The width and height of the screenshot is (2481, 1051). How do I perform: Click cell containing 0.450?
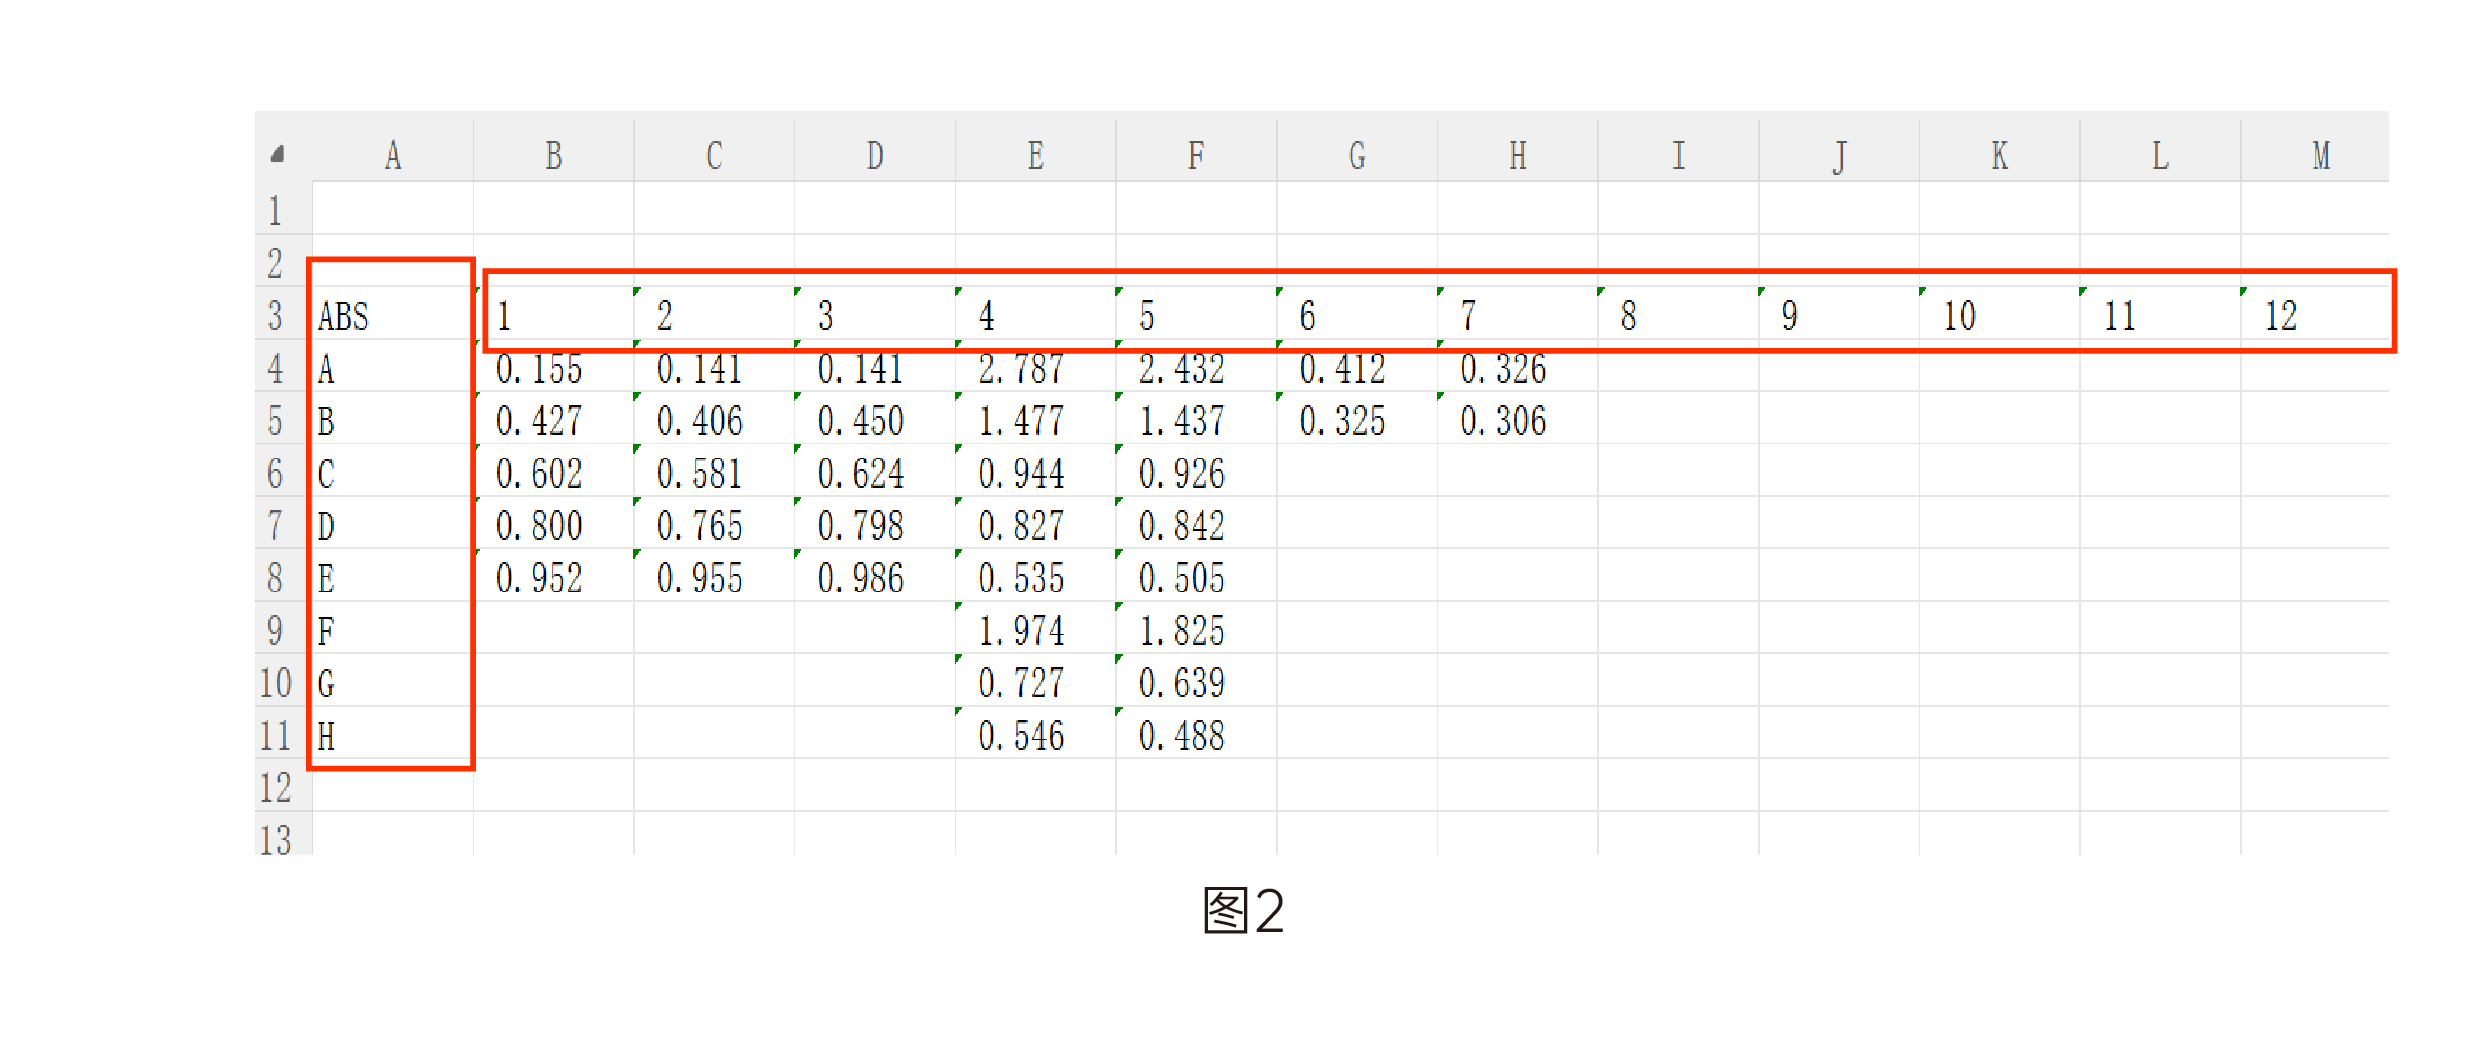point(875,418)
